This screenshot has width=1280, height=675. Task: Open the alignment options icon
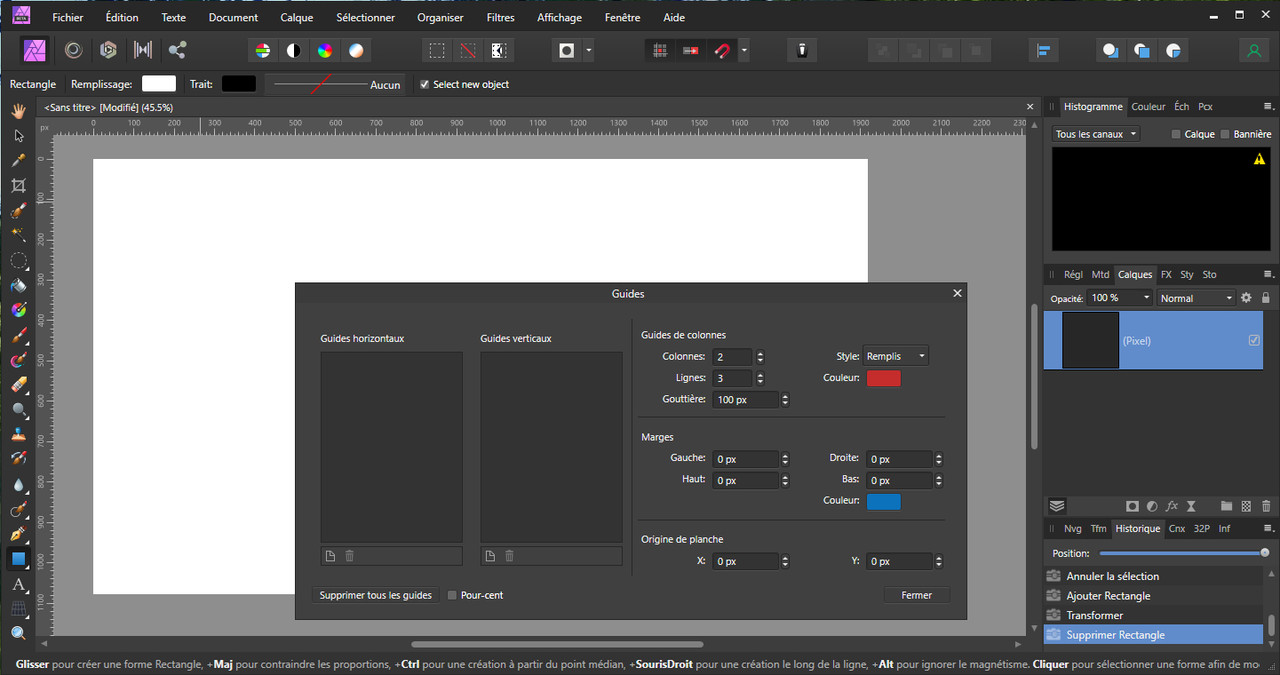[1043, 50]
